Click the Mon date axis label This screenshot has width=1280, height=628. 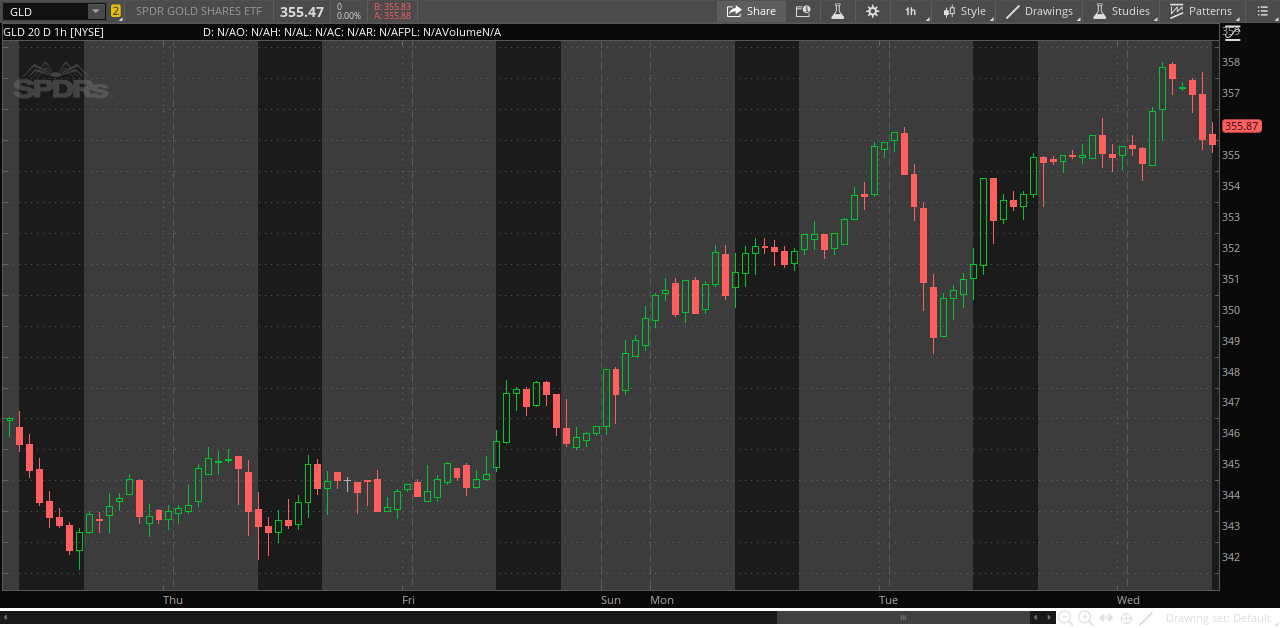(662, 600)
